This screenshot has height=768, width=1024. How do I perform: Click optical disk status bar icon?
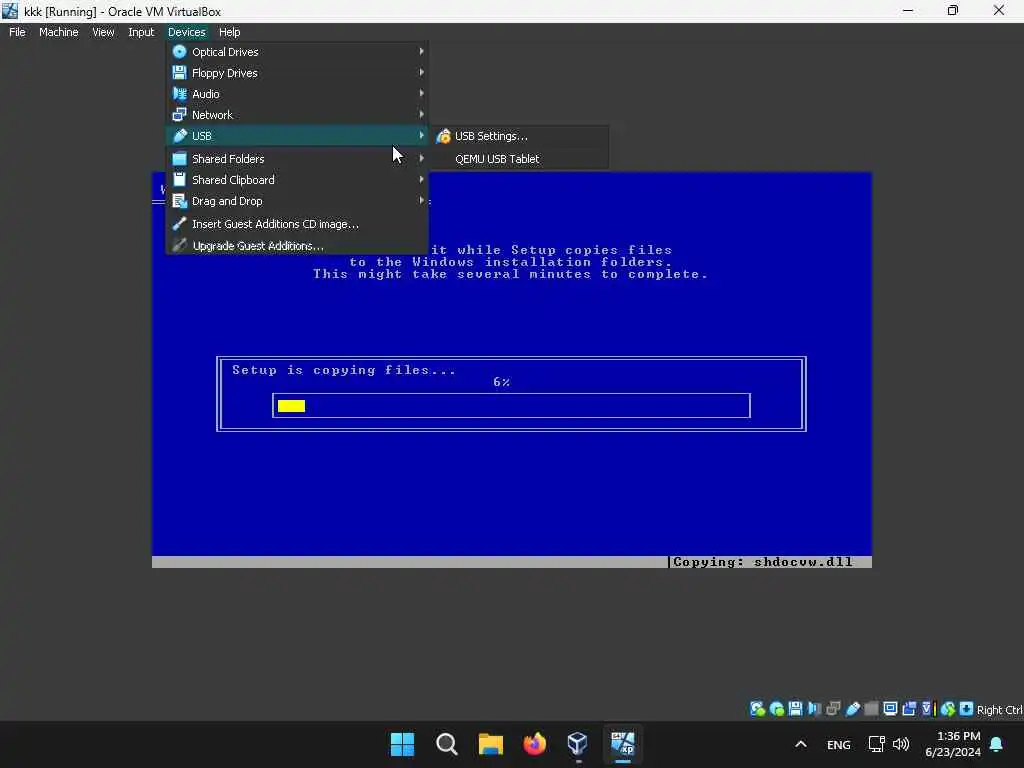pos(776,709)
